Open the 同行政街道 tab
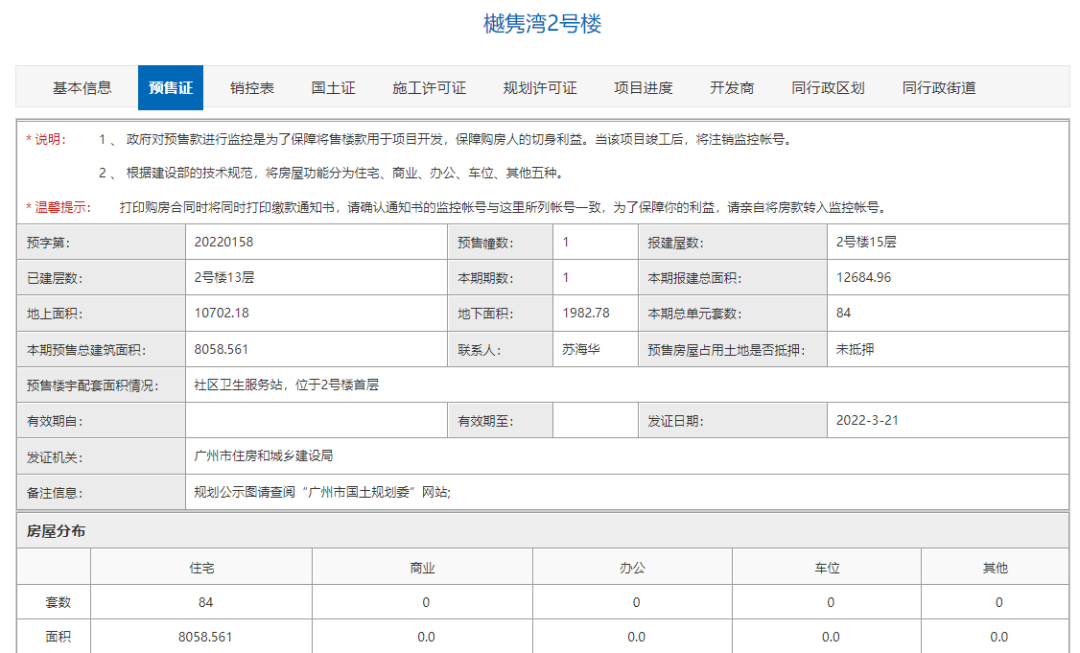The width and height of the screenshot is (1080, 653). click(x=941, y=87)
